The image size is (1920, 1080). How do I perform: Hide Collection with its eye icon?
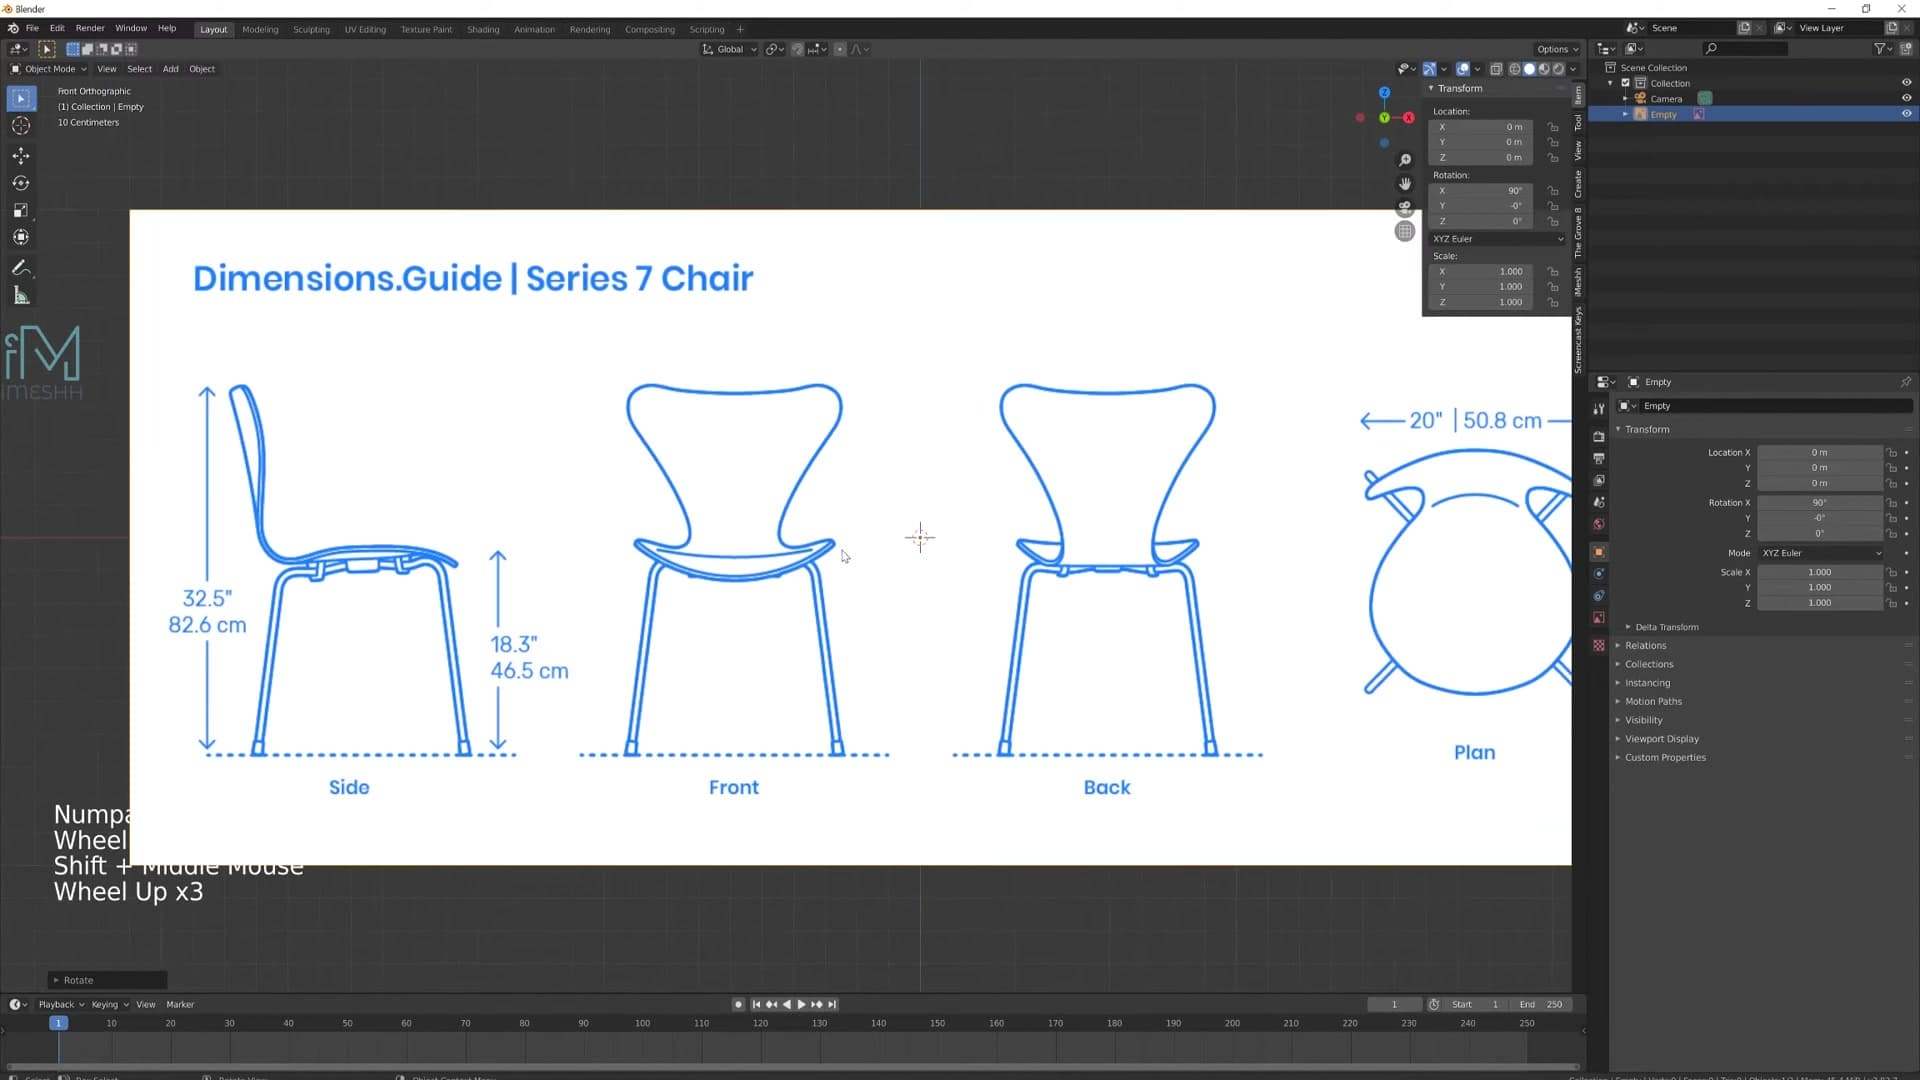pos(1906,83)
